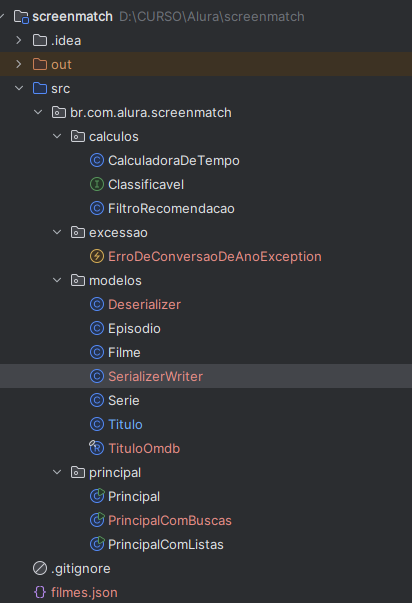This screenshot has width=412, height=603.
Task: Click the filmes.json braces icon
Action: tap(40, 592)
